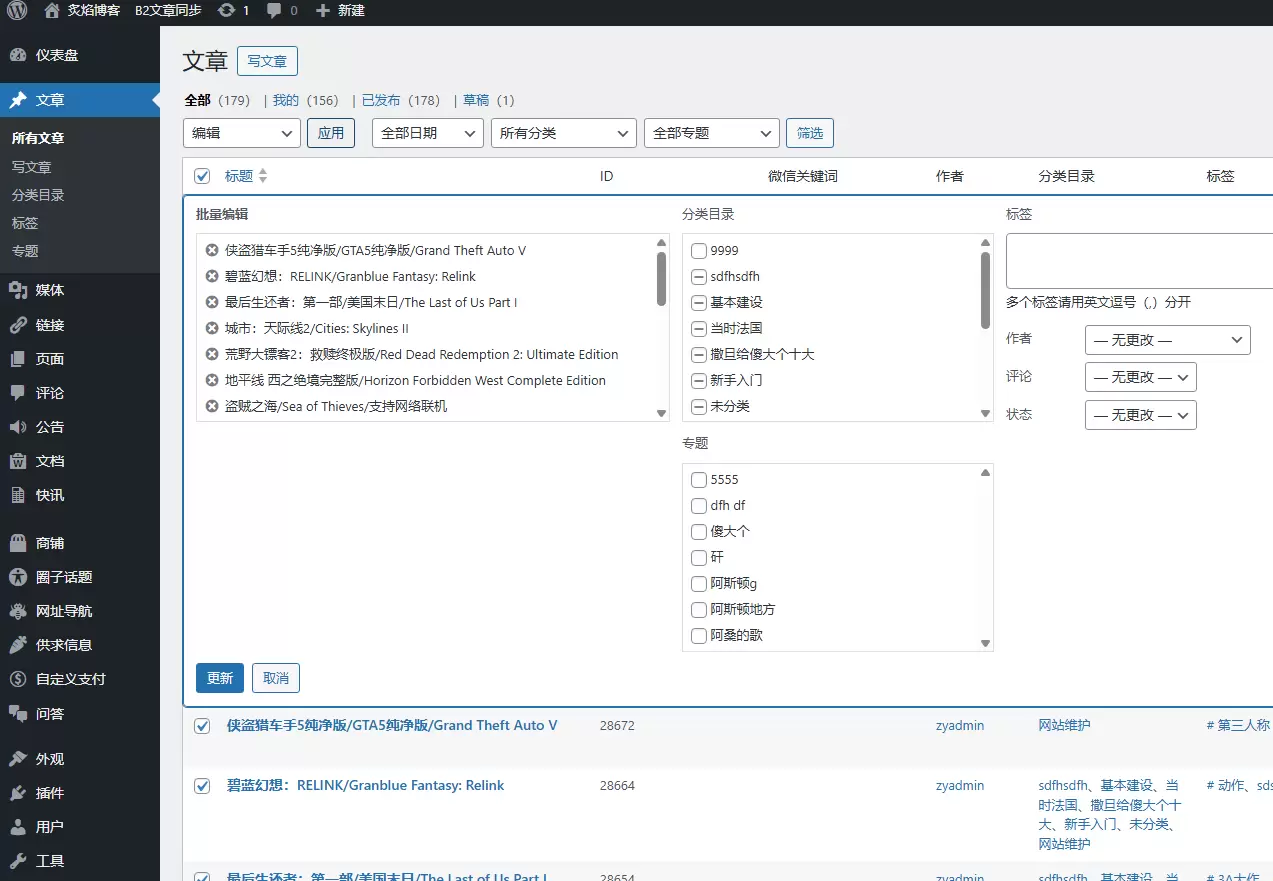
Task: Remove 盗贼之海 from bulk edit list
Action: point(212,406)
